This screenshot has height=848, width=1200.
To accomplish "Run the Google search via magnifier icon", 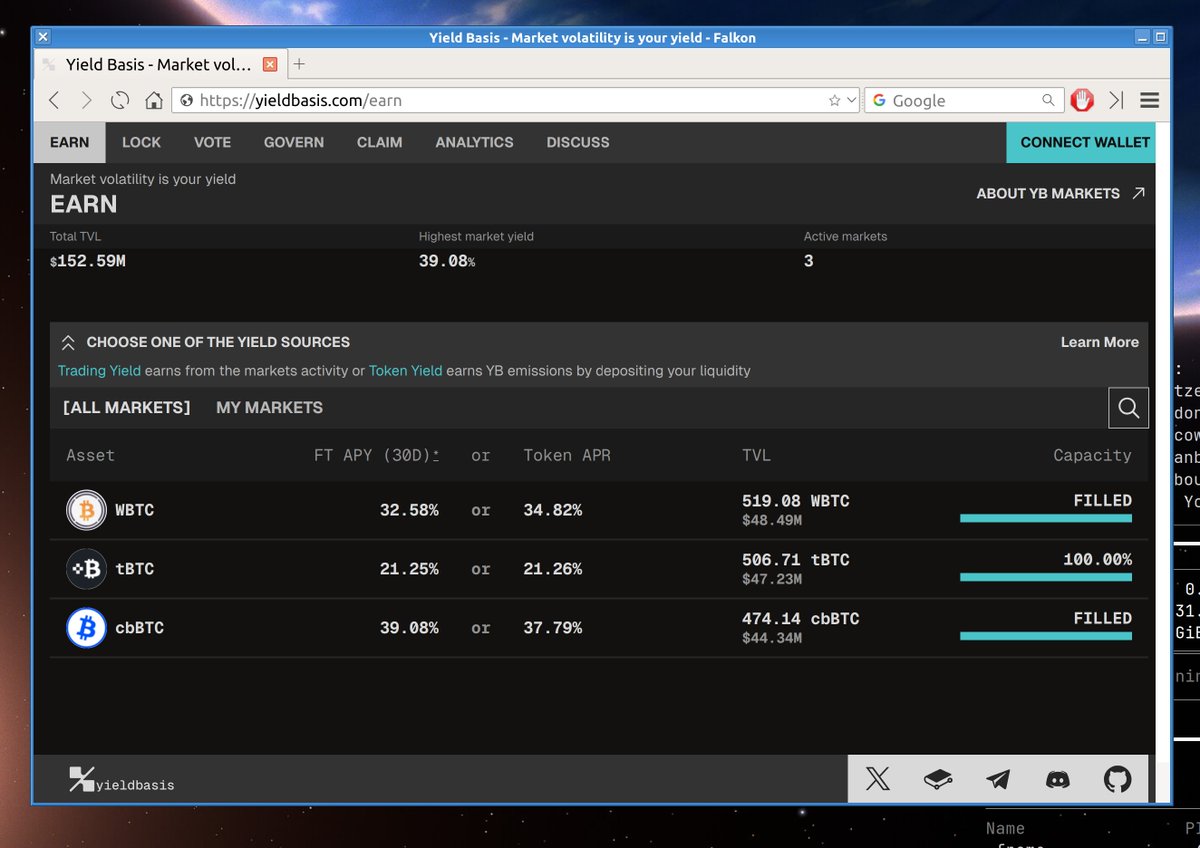I will 1048,100.
